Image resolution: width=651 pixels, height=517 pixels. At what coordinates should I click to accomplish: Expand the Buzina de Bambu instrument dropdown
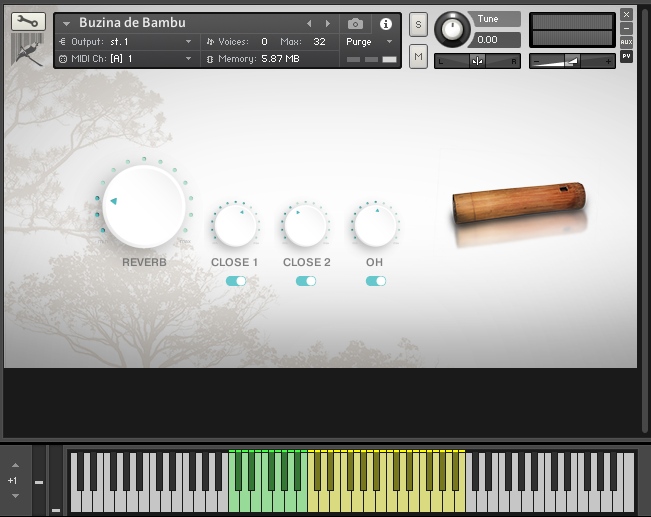pyautogui.click(x=66, y=23)
